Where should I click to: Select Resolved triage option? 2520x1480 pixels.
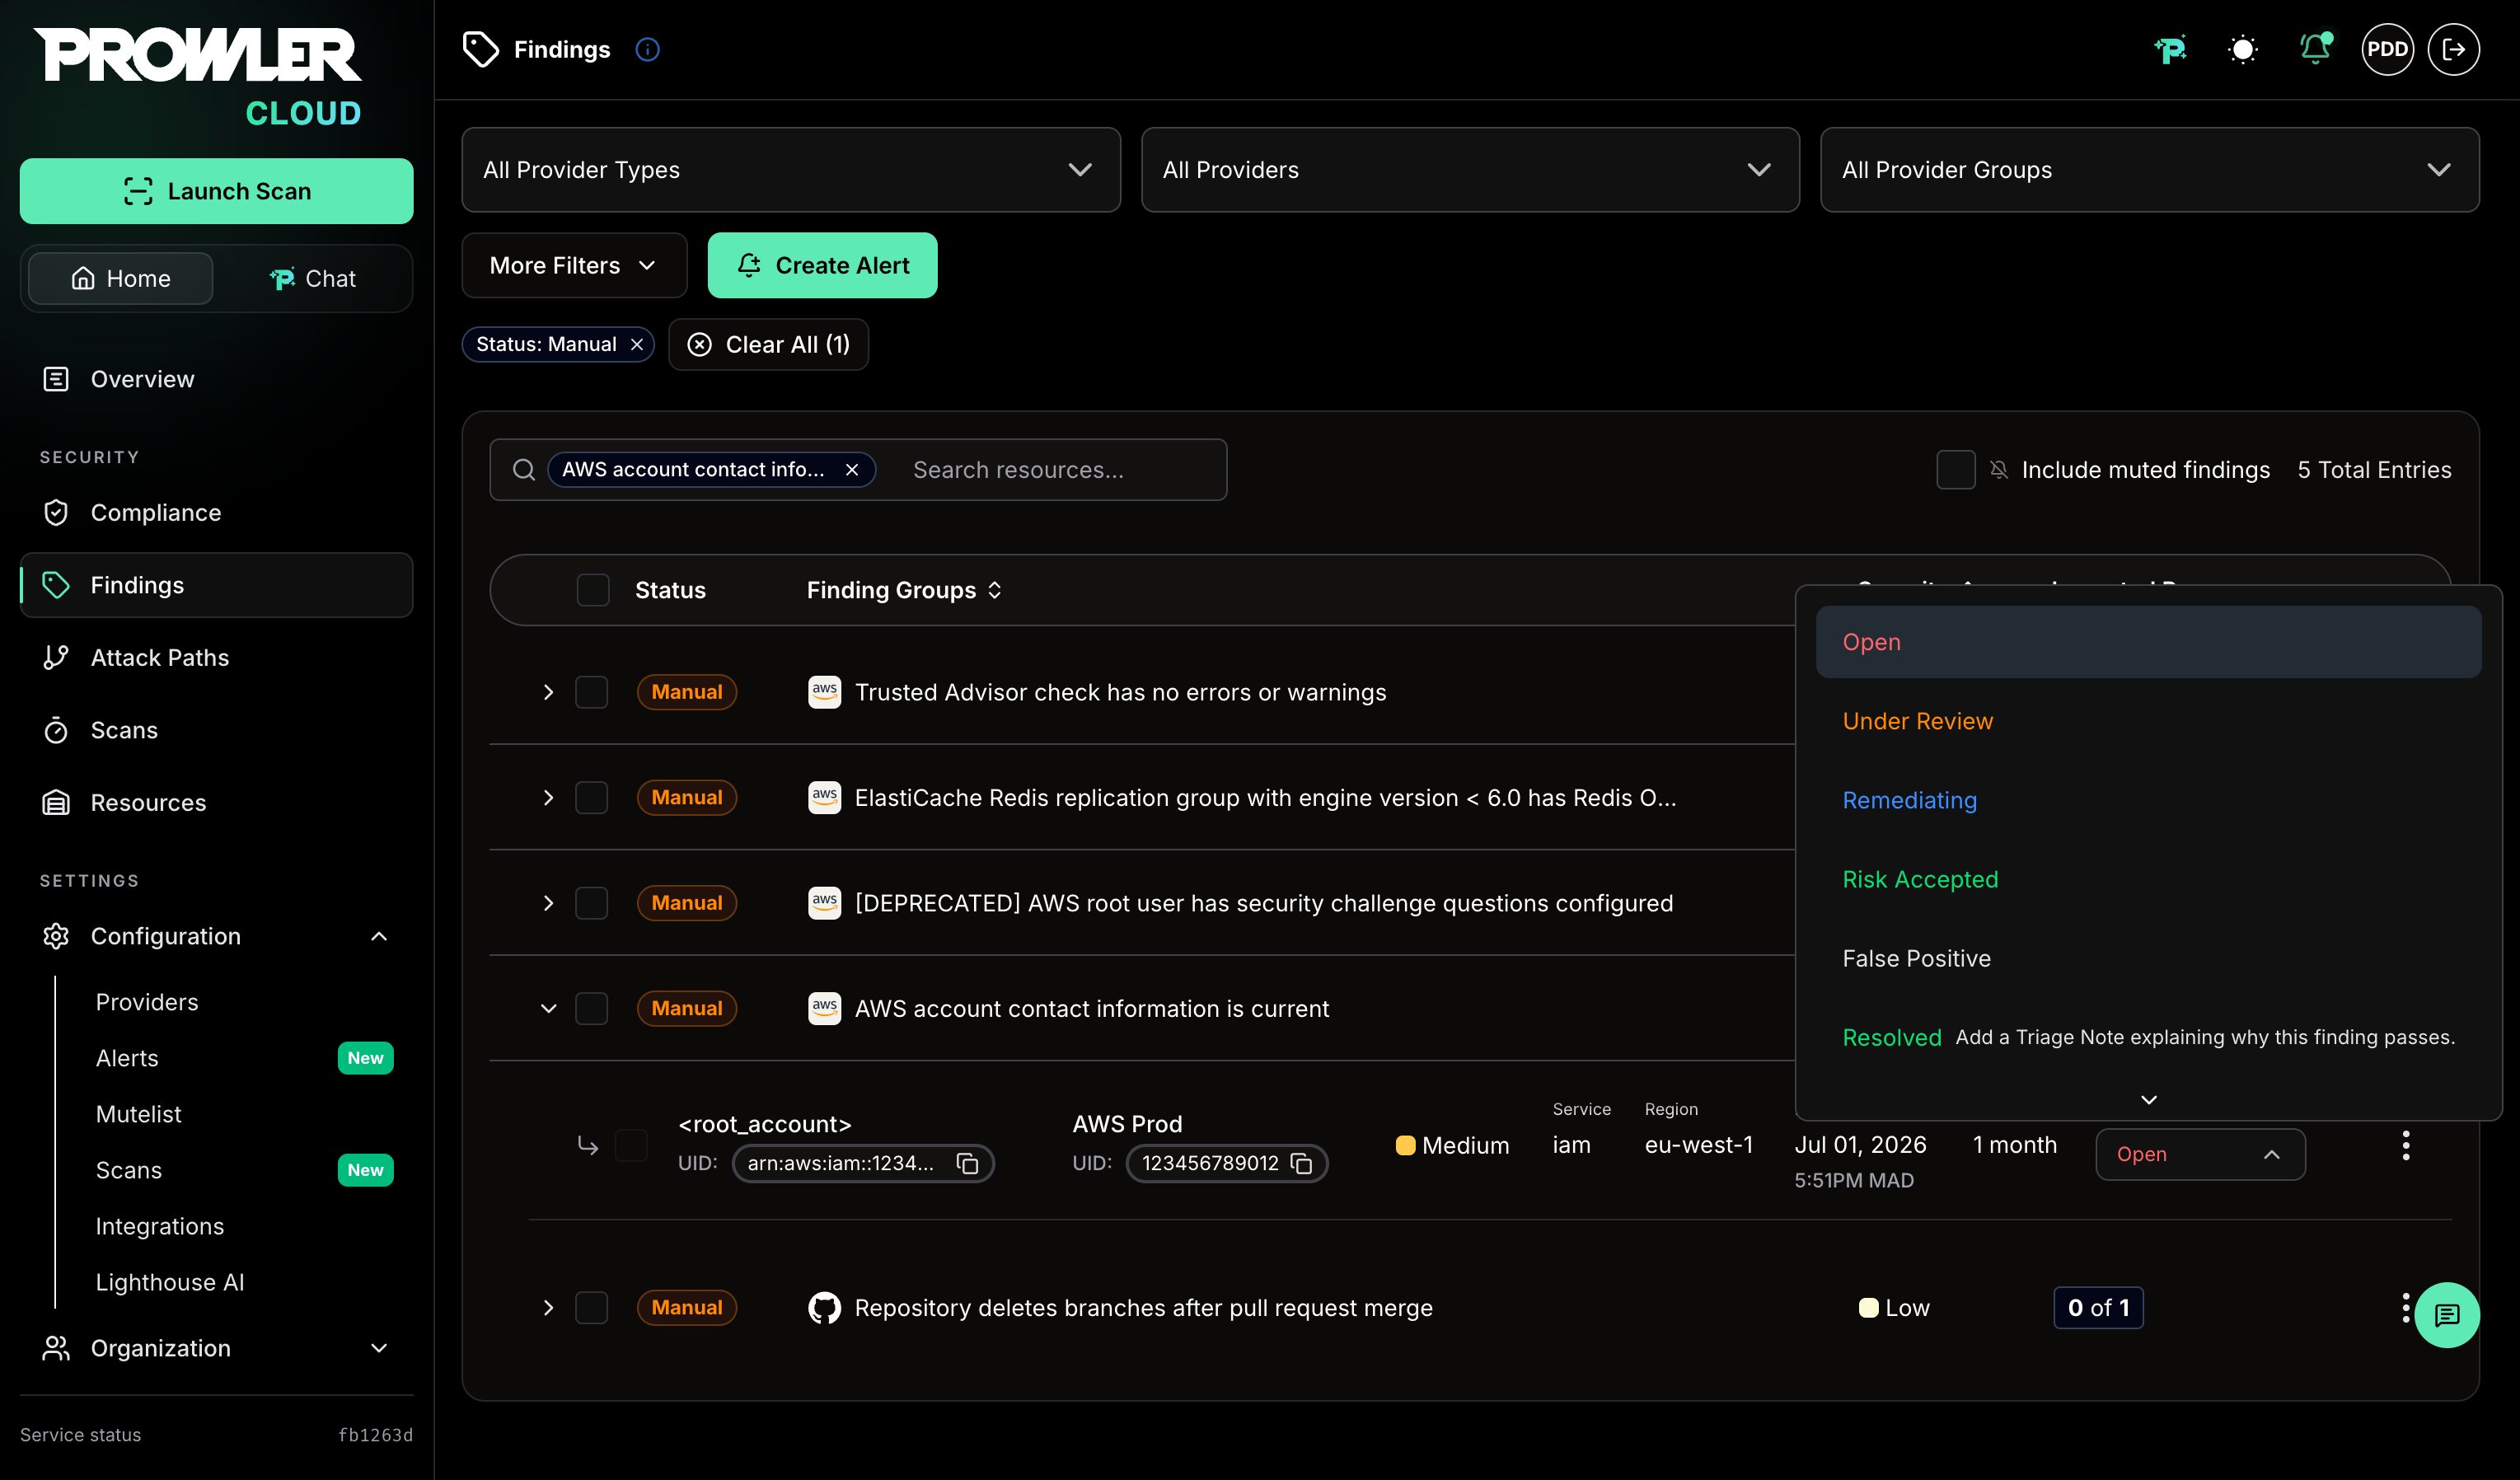point(2148,1037)
